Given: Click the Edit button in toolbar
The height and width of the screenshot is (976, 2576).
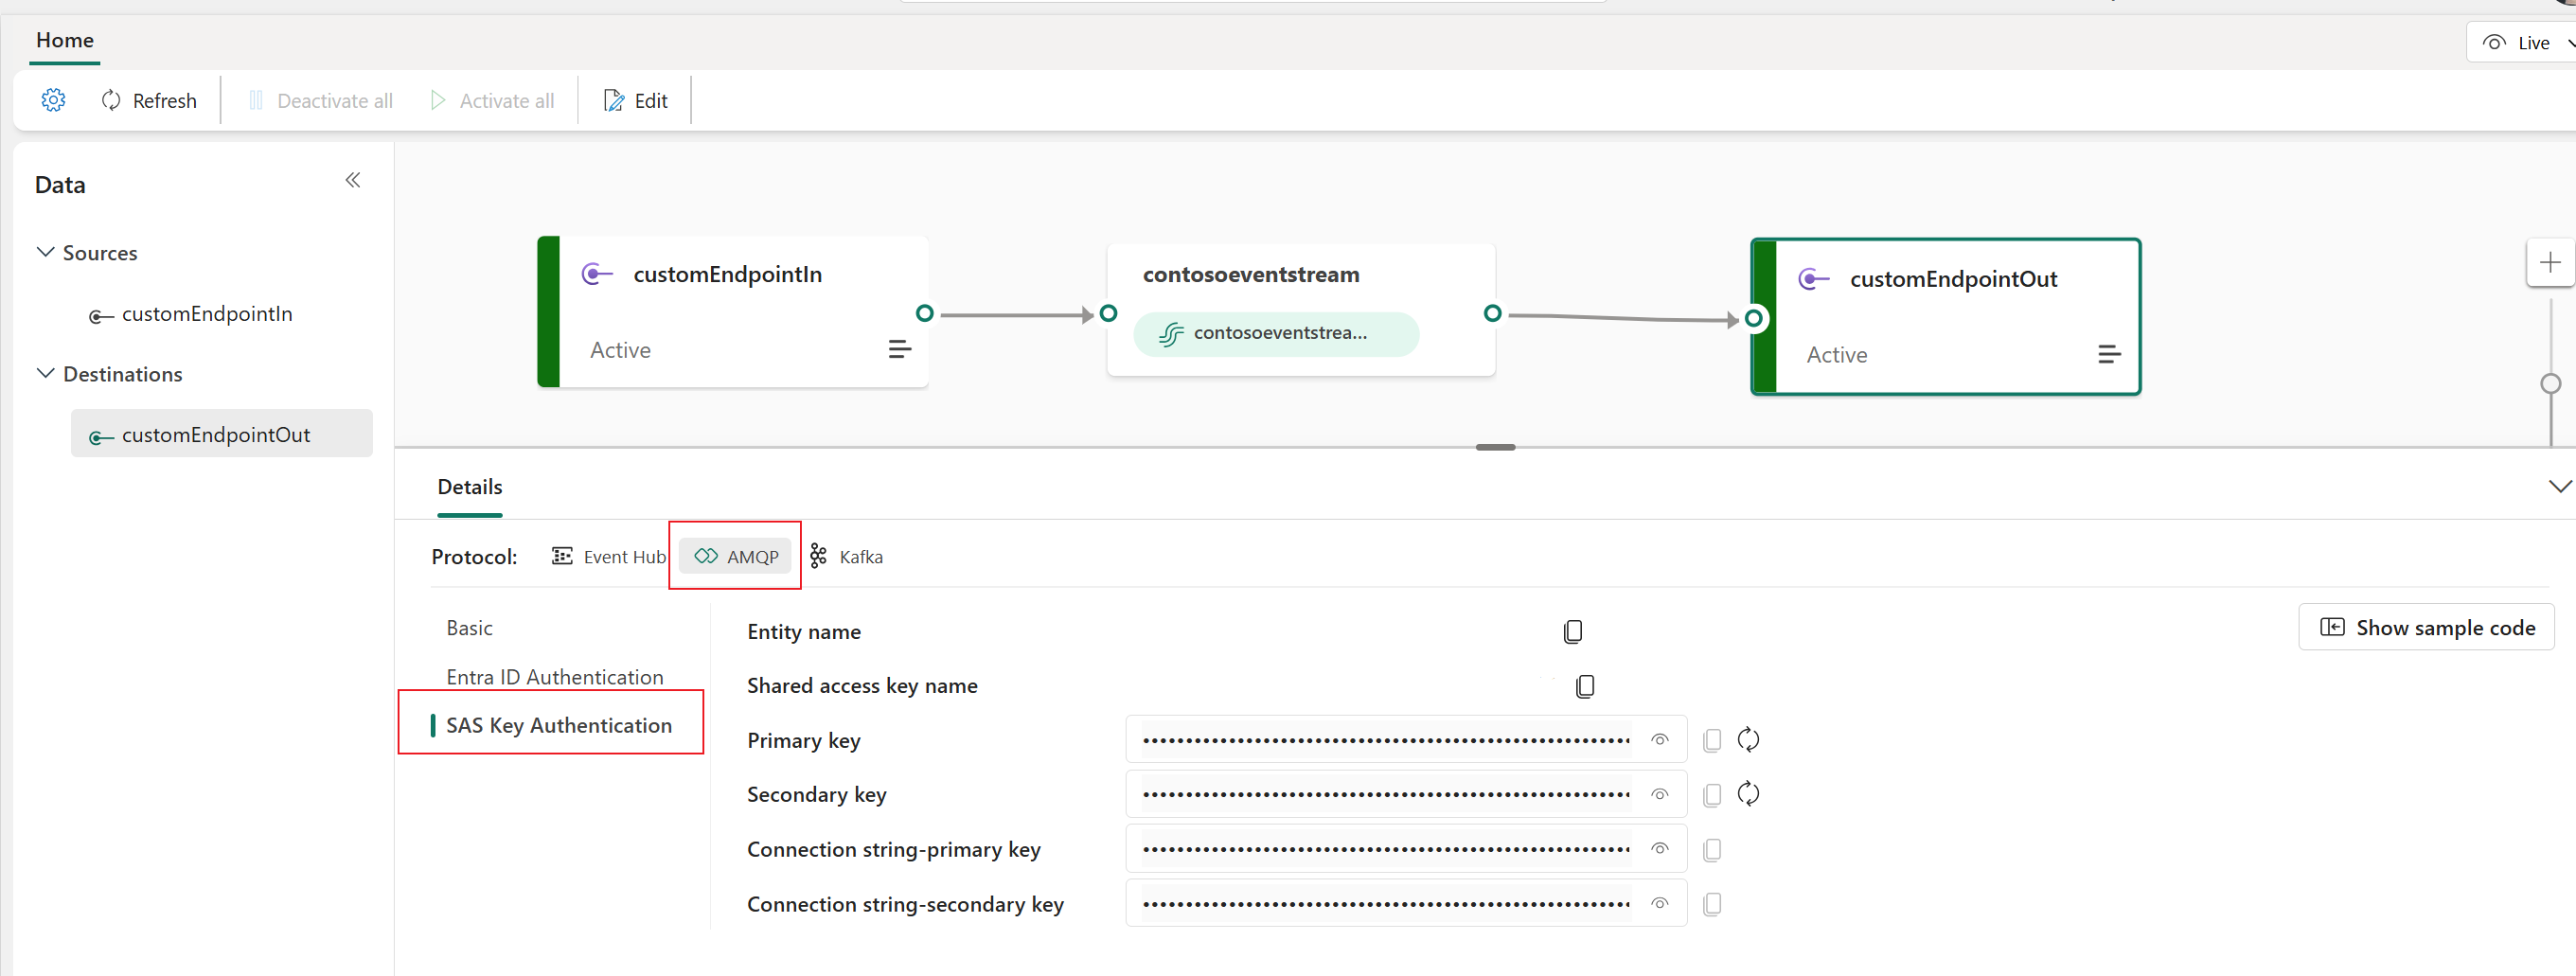Looking at the screenshot, I should (636, 100).
